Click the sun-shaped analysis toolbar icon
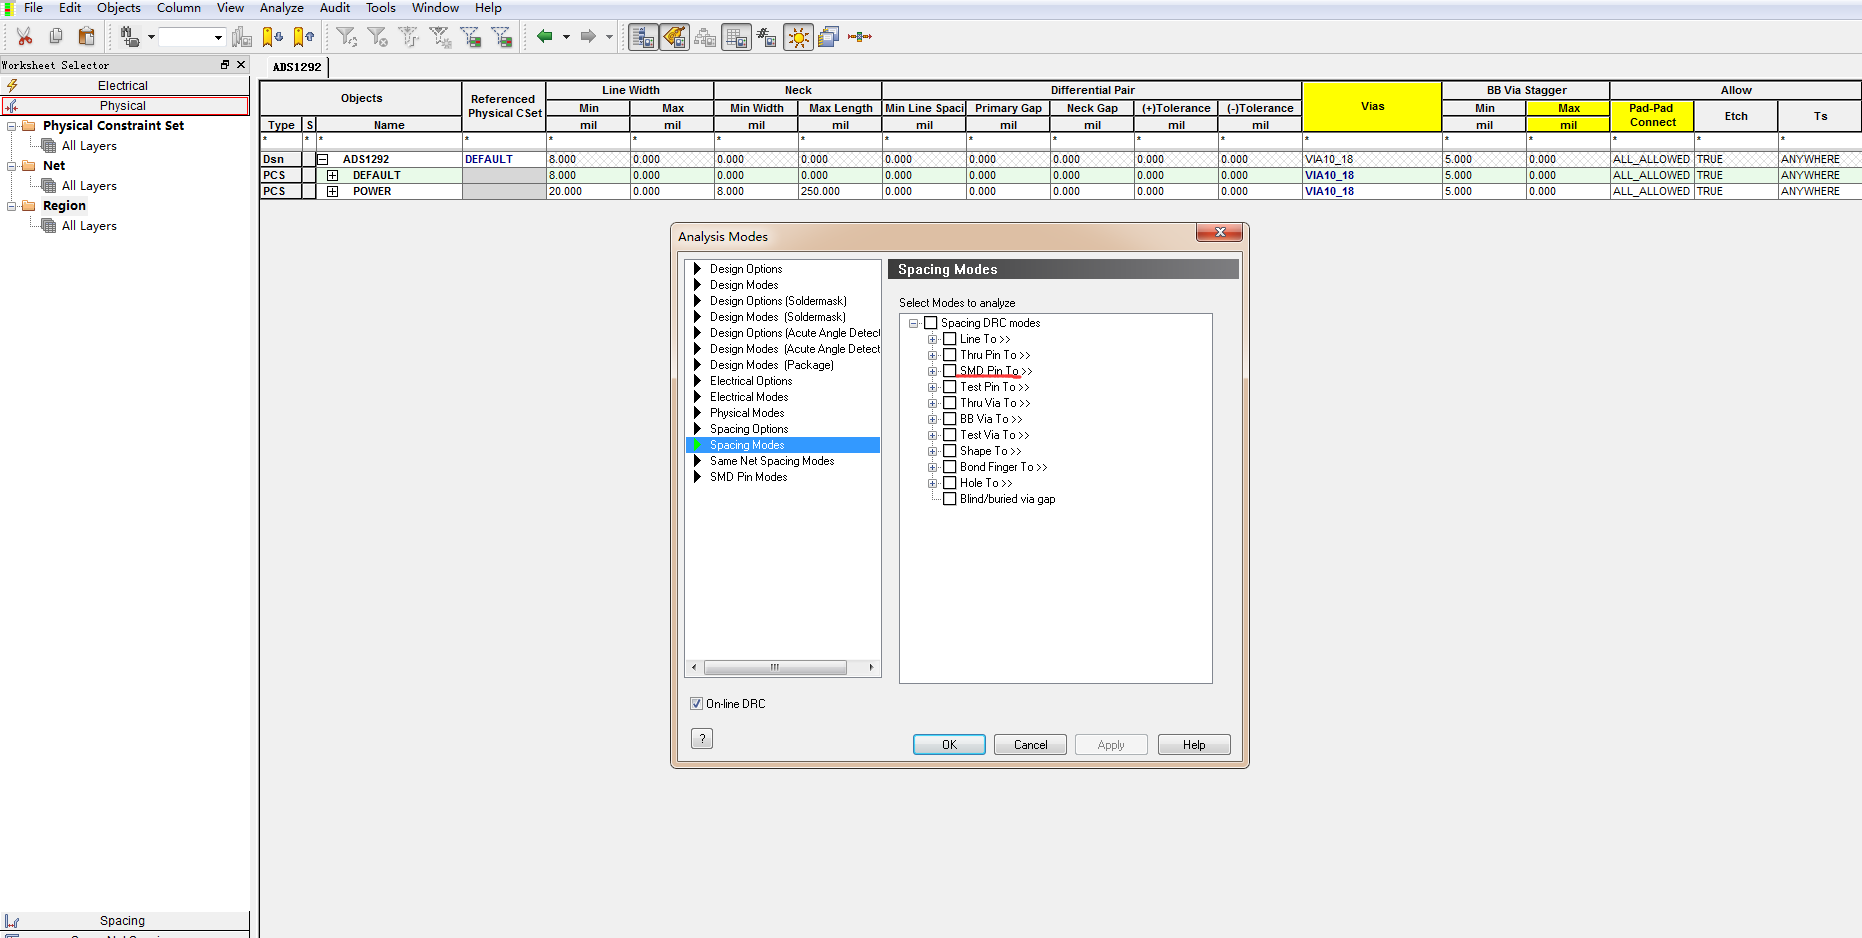Screen dimensions: 1862x938 (x=797, y=37)
